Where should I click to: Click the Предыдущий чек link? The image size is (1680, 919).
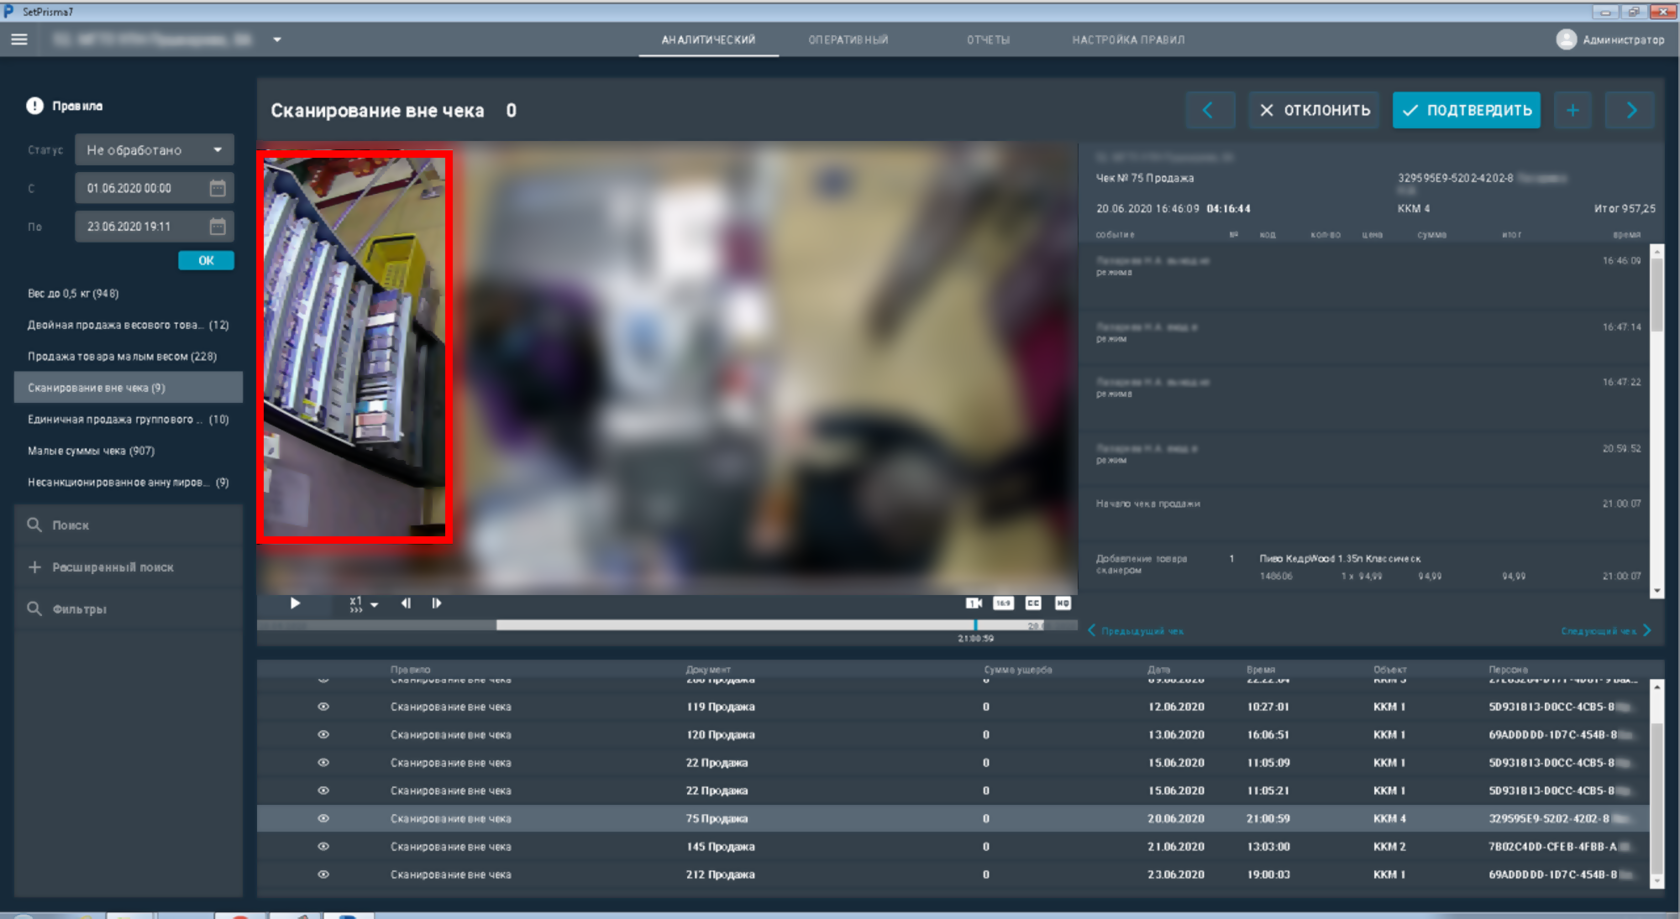[x=1142, y=631]
